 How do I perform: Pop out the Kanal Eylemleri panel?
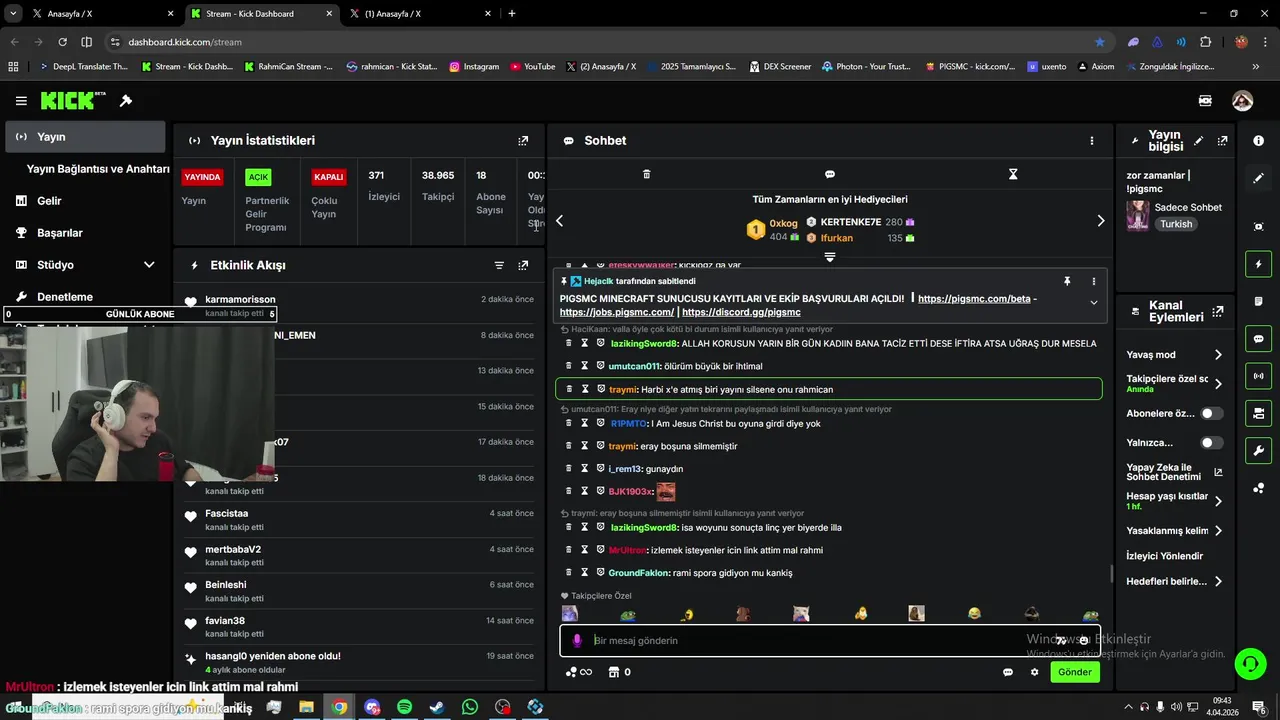(x=1218, y=311)
